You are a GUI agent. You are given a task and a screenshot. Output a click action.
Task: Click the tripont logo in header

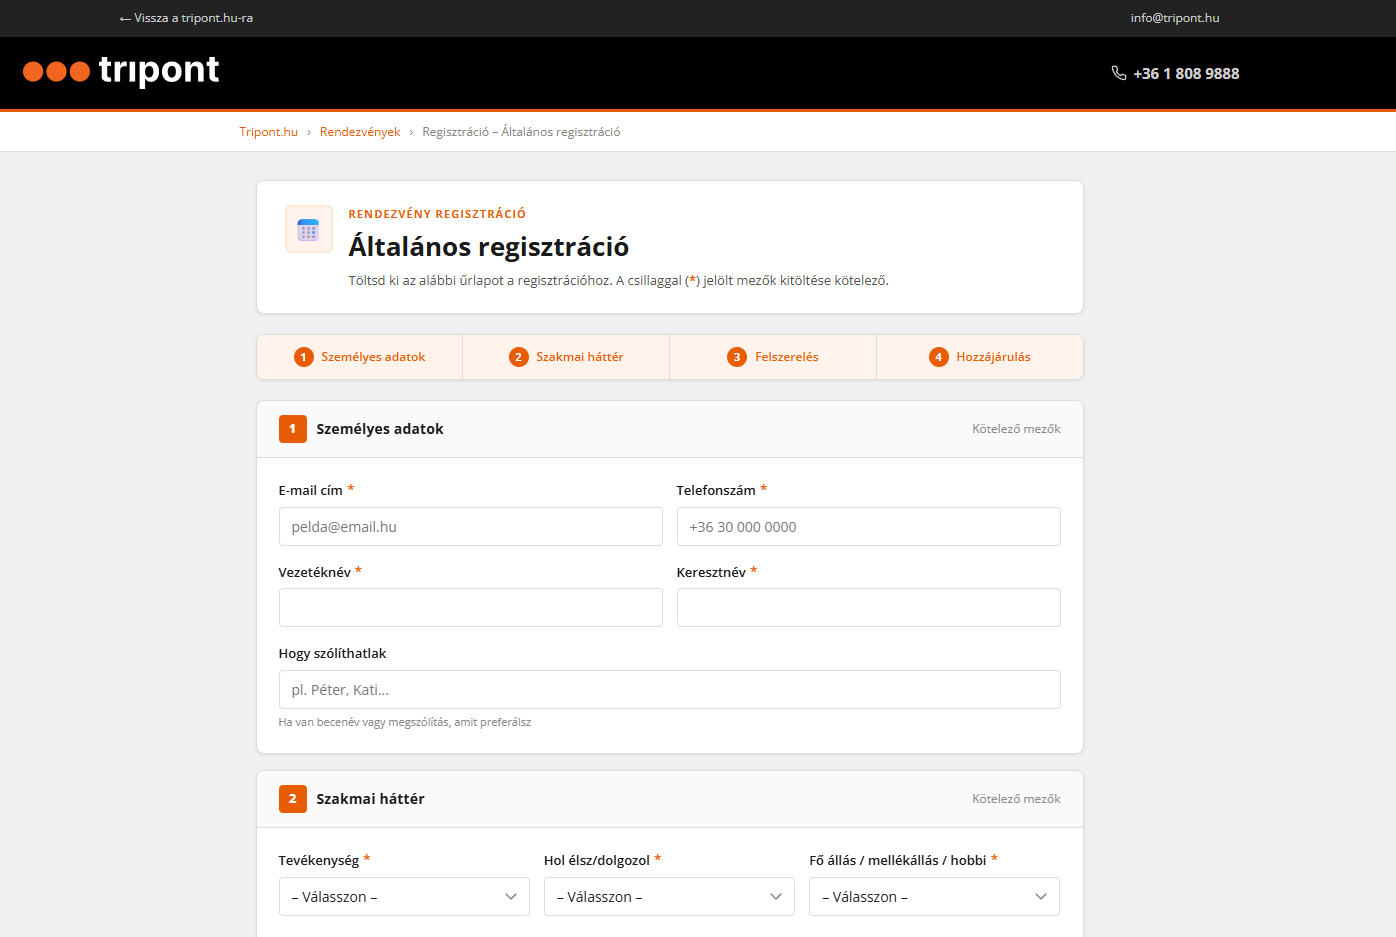click(121, 71)
